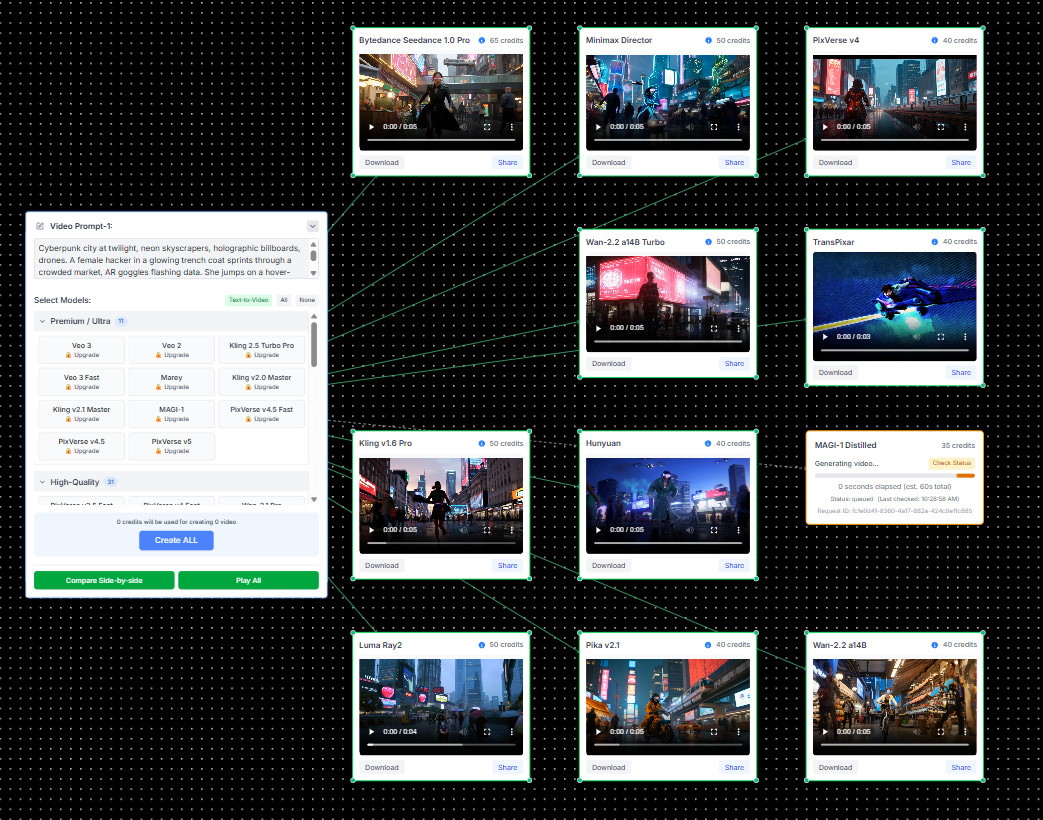Select None models filter
The height and width of the screenshot is (820, 1043).
307,300
